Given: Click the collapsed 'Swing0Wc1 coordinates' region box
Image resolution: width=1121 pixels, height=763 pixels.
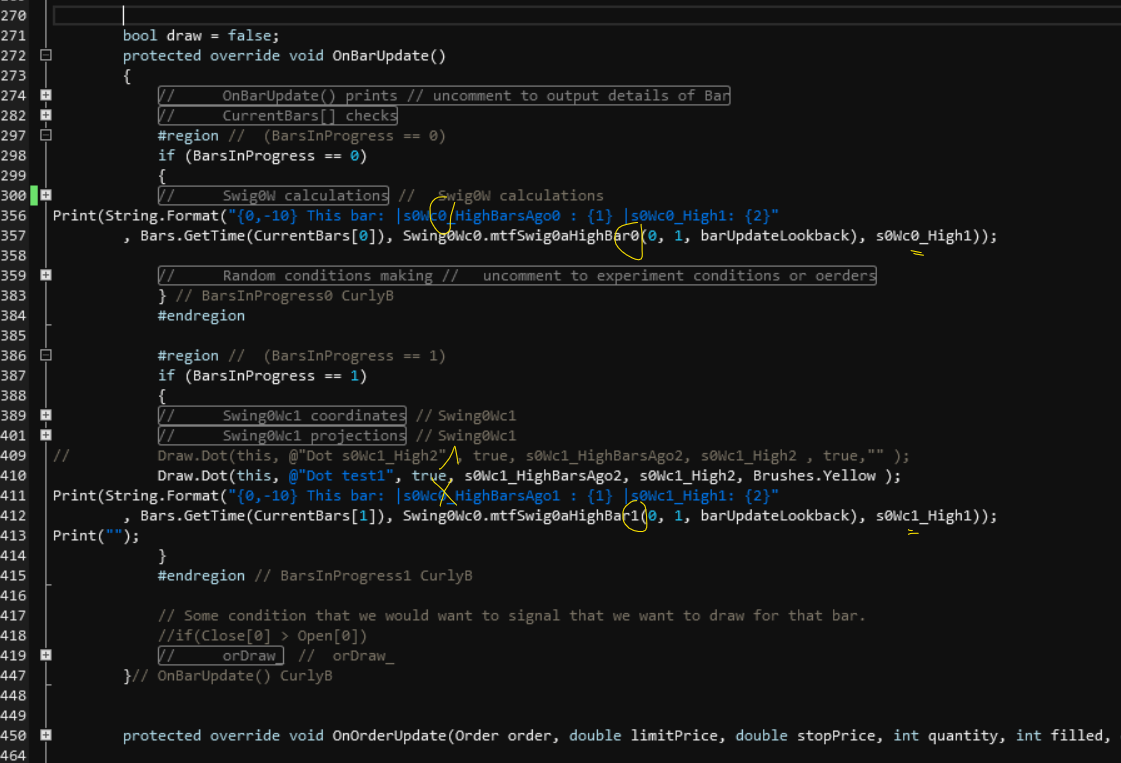Looking at the screenshot, I should [282, 415].
